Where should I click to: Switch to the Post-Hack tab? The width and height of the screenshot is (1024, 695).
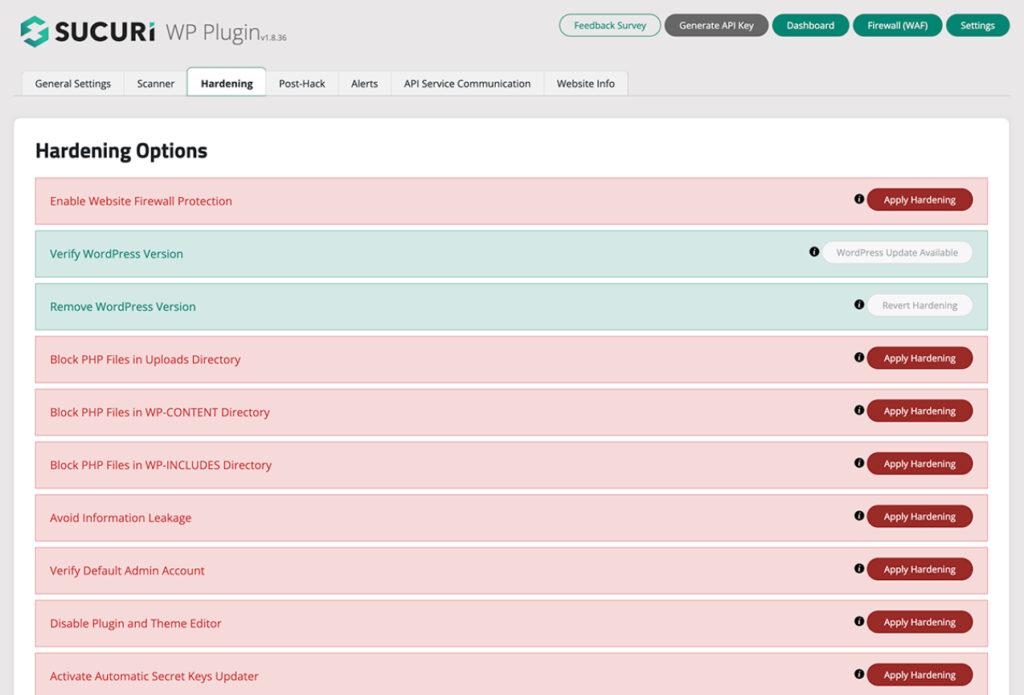(302, 84)
